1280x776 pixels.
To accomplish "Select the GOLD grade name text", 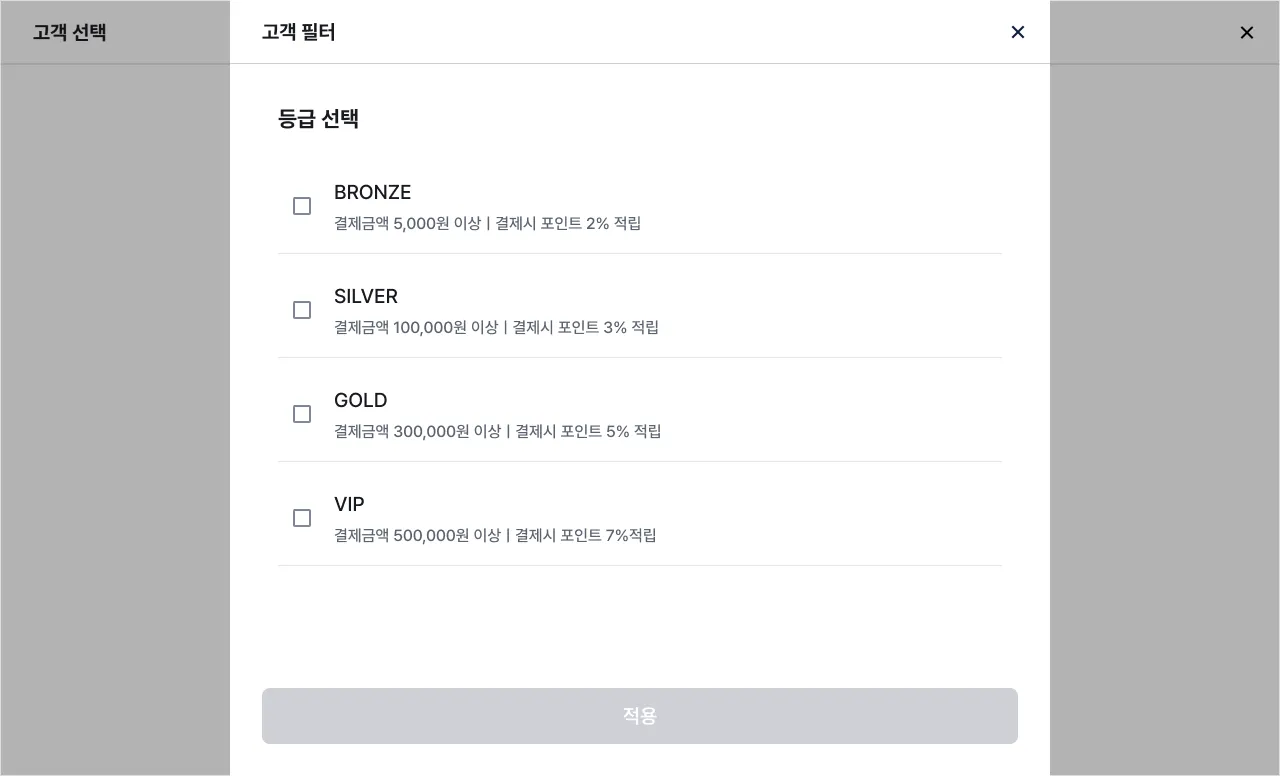I will coord(360,400).
